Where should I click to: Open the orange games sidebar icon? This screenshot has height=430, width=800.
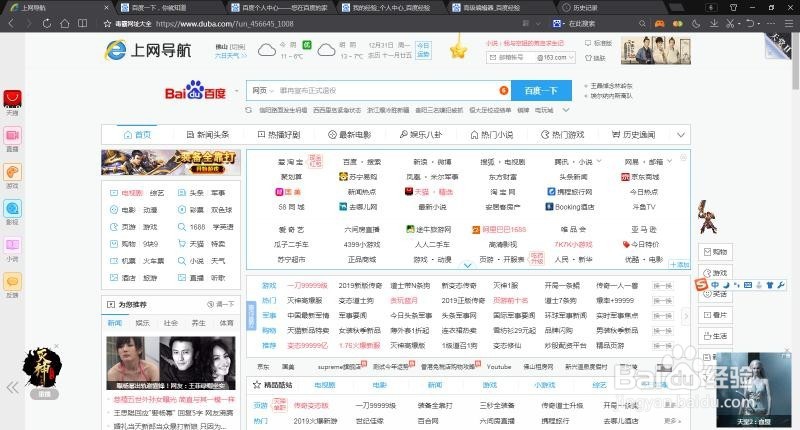coord(12,172)
